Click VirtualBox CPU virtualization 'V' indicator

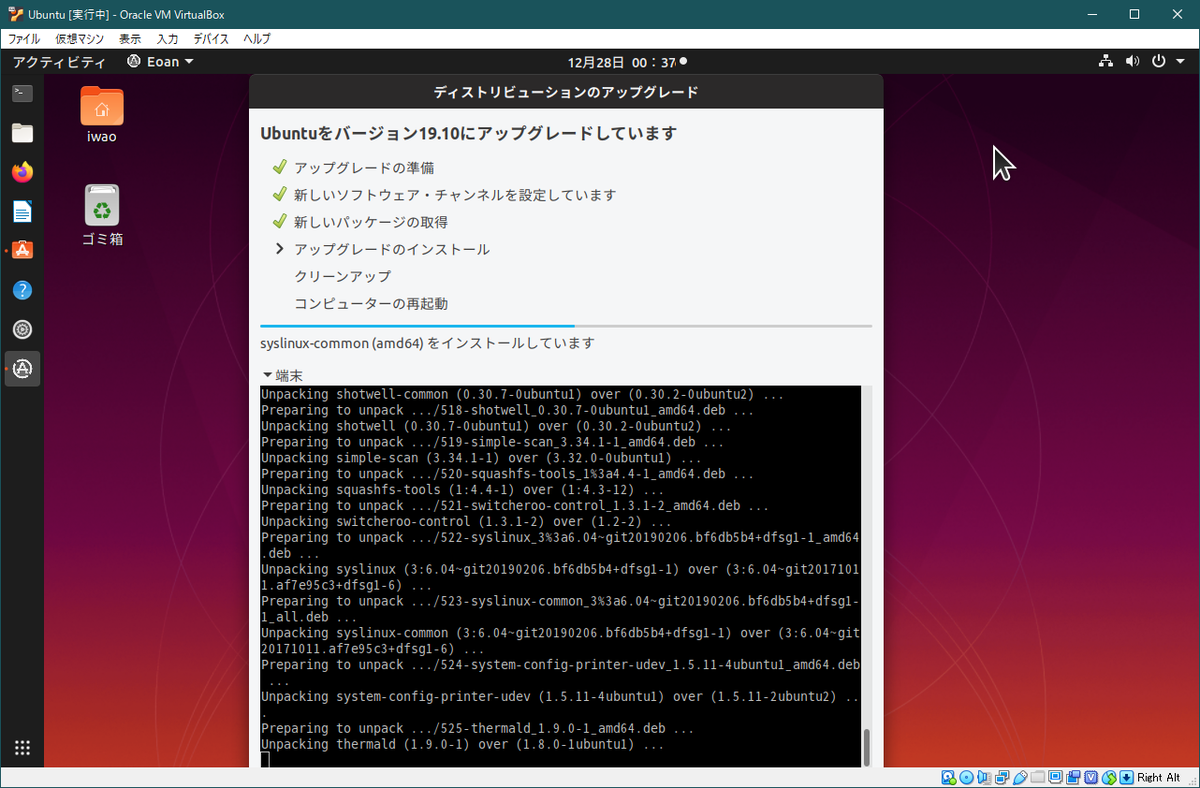coord(1091,777)
